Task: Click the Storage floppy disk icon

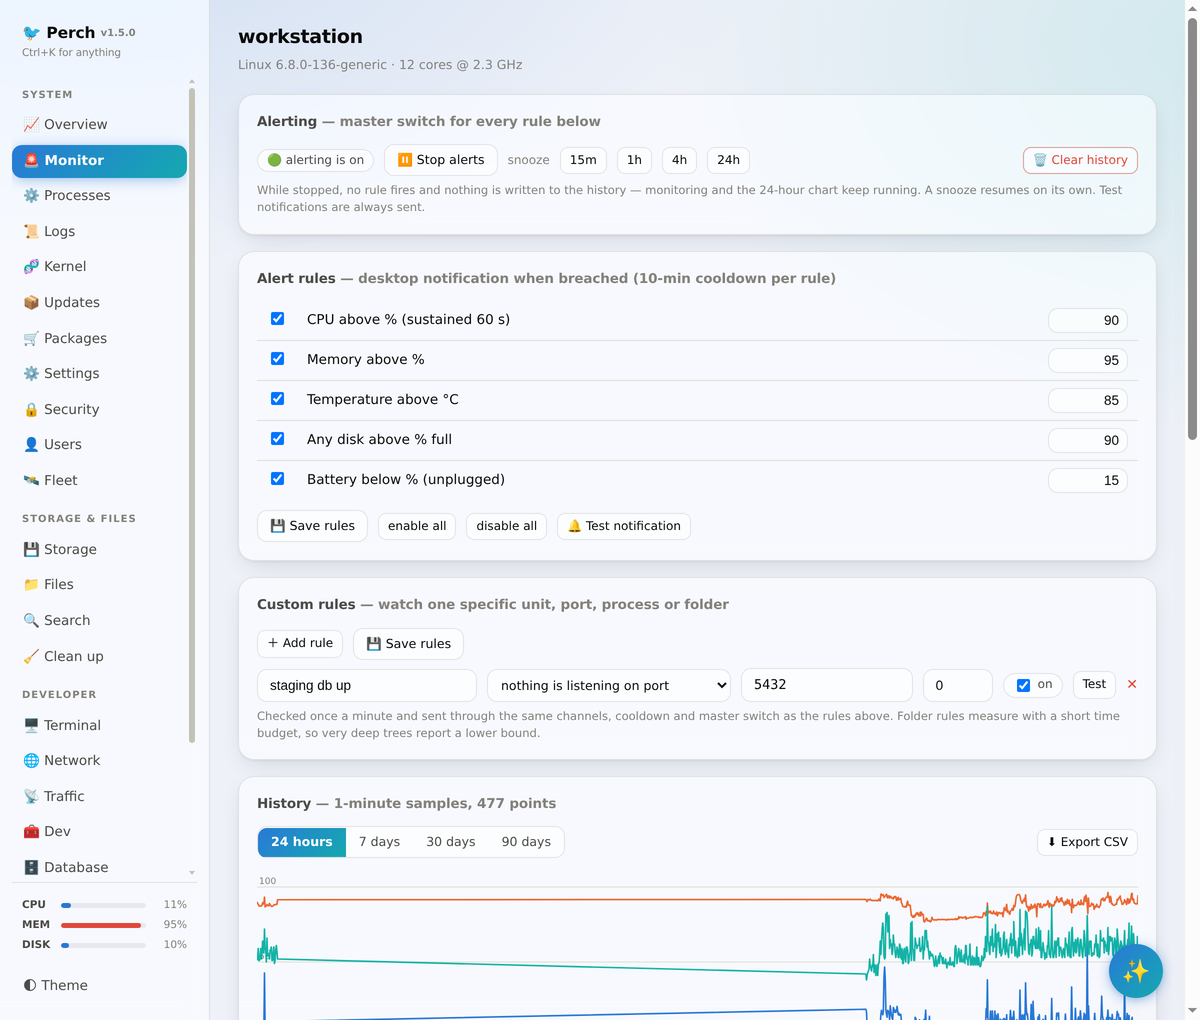Action: (x=31, y=549)
